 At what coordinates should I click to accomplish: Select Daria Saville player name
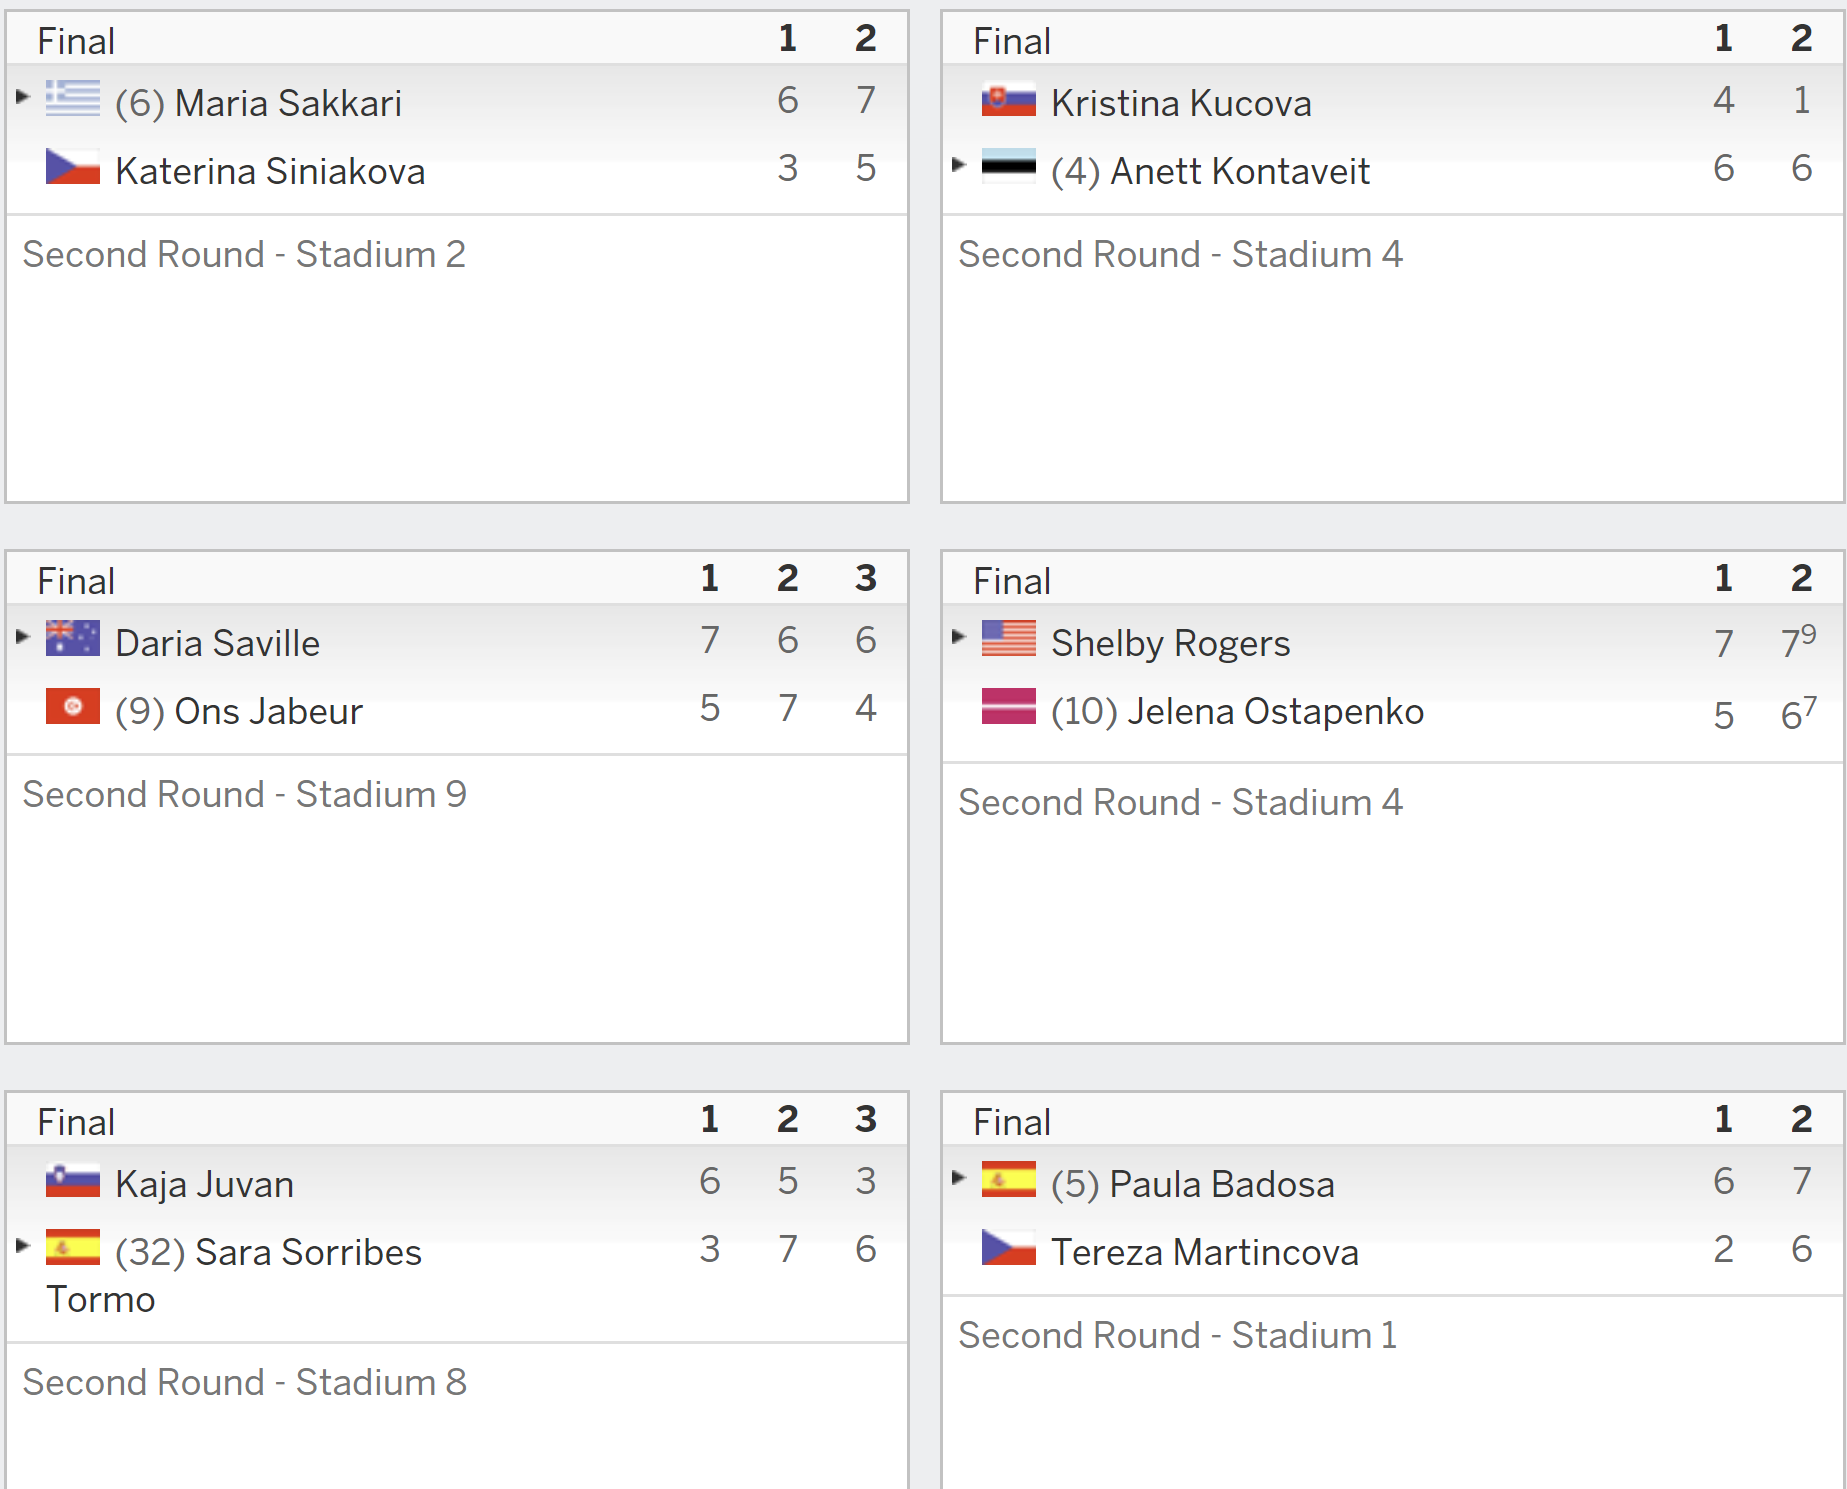(217, 643)
